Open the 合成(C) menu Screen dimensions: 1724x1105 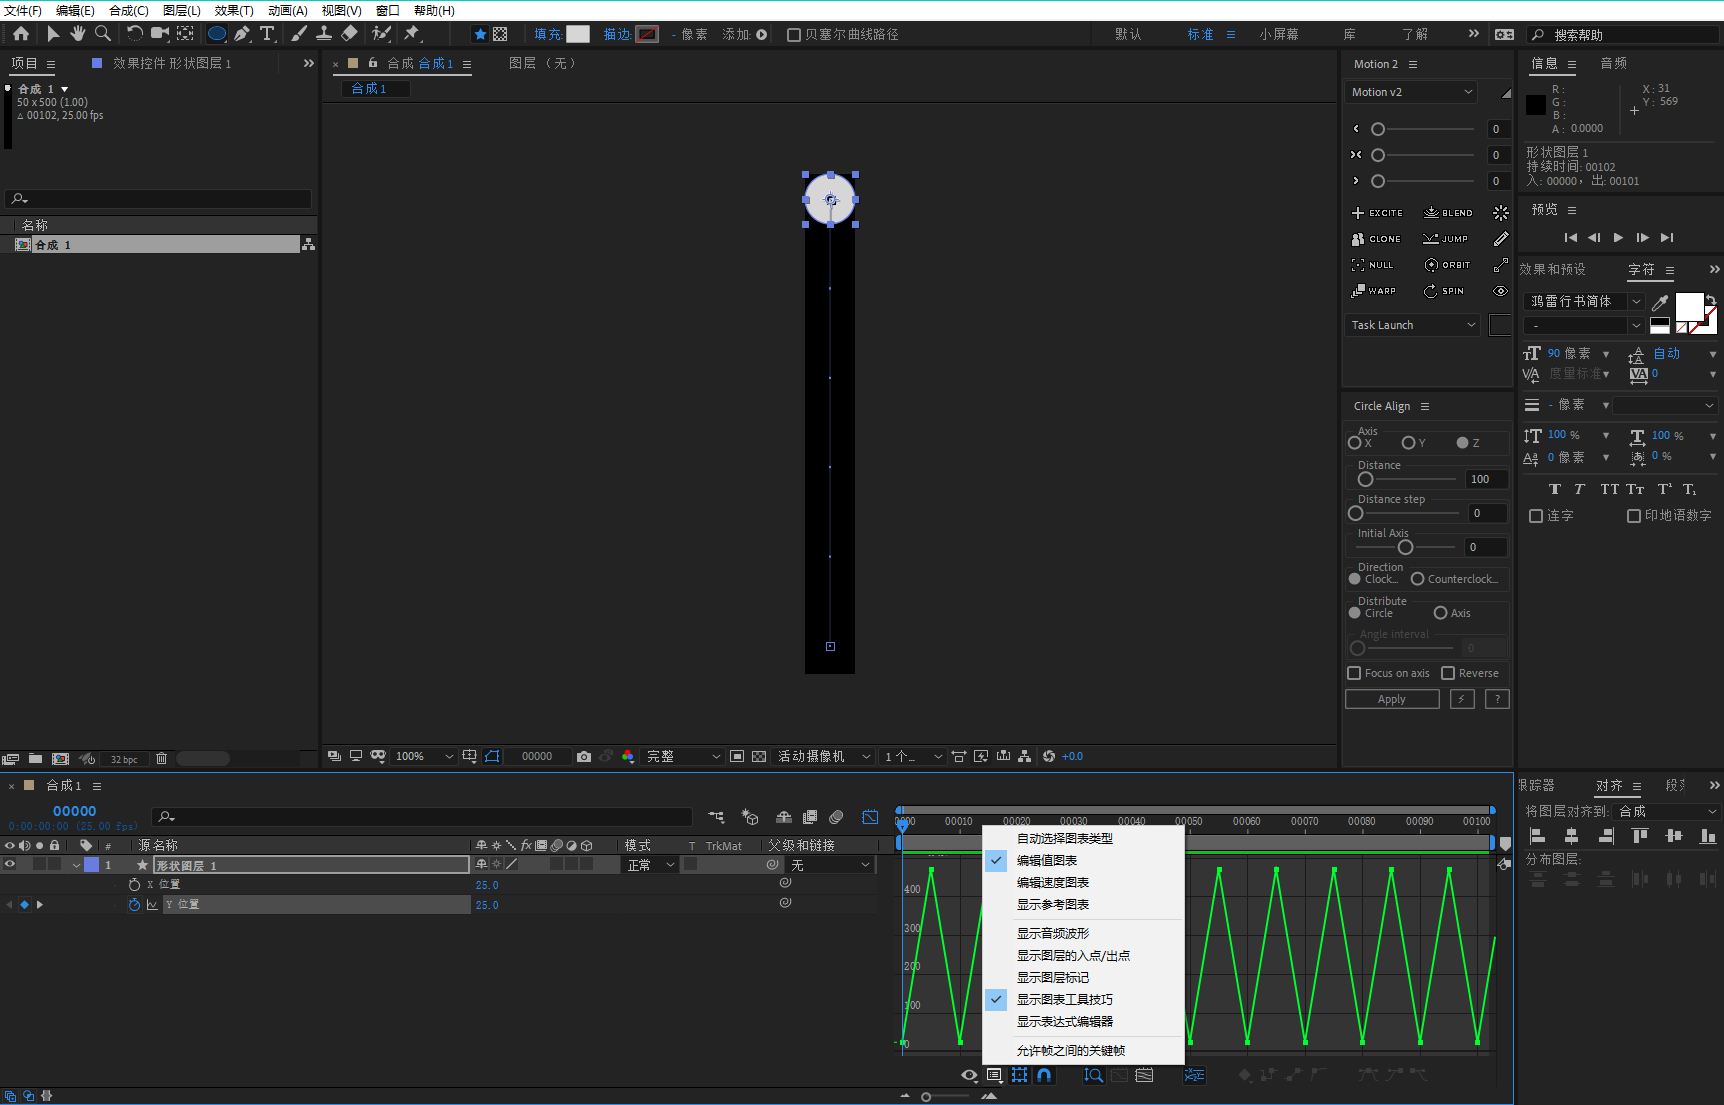pos(129,10)
